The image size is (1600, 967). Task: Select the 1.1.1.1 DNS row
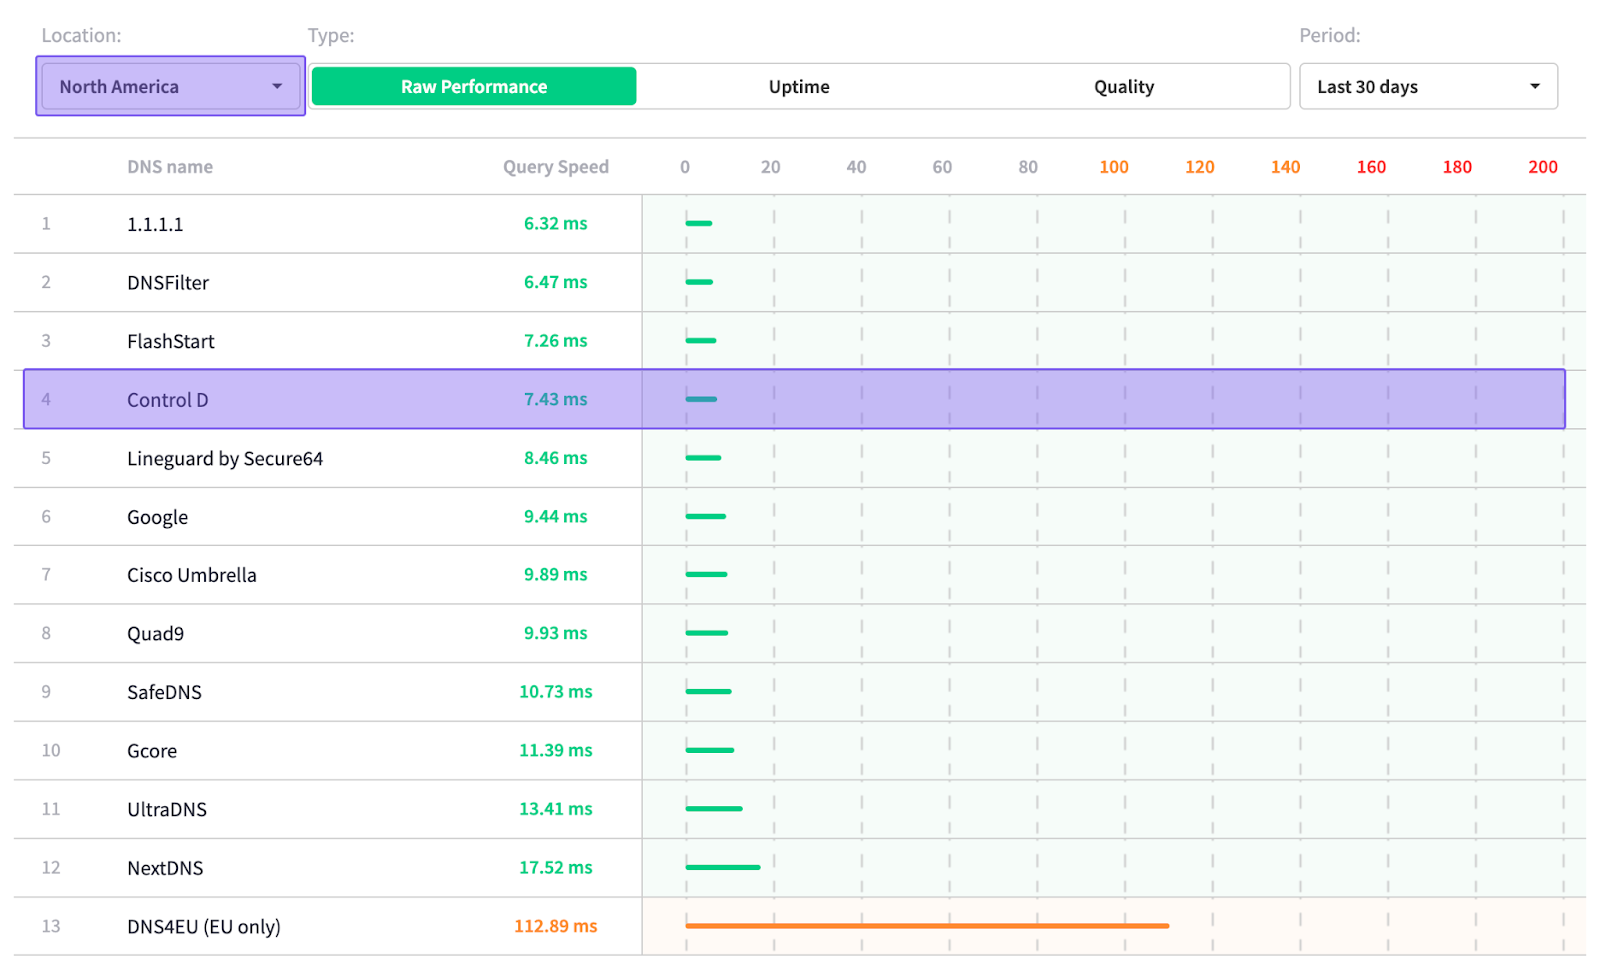coord(155,224)
